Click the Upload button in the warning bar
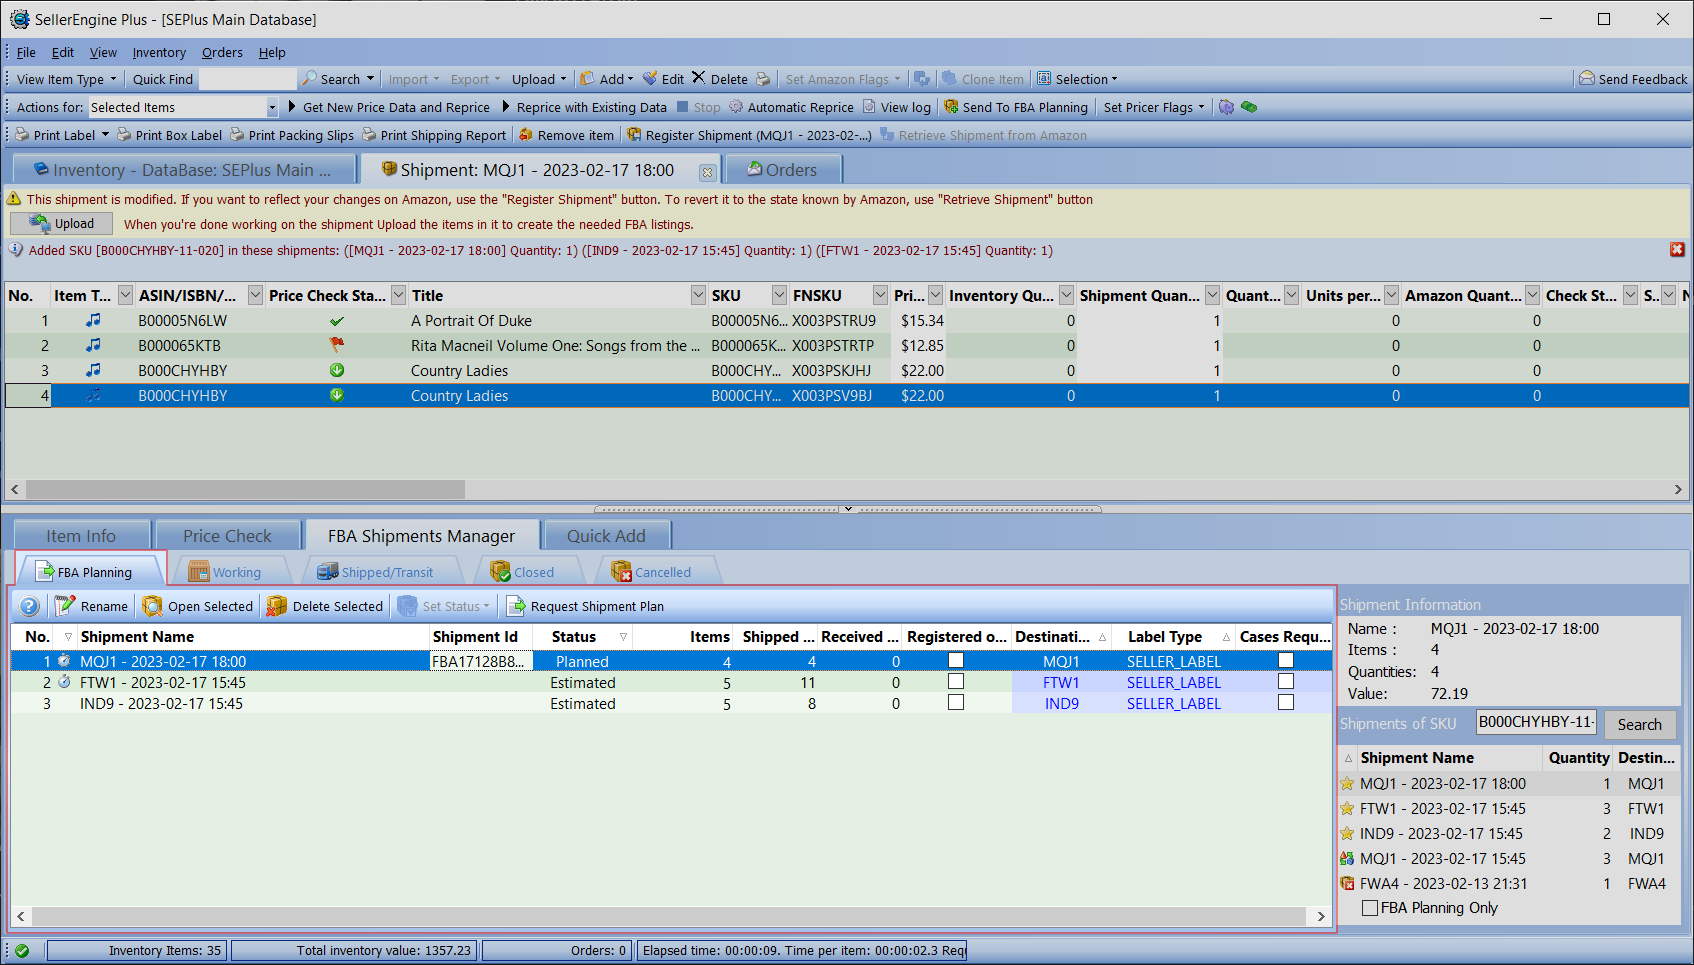Screen dimensions: 1694x965 (x=62, y=224)
